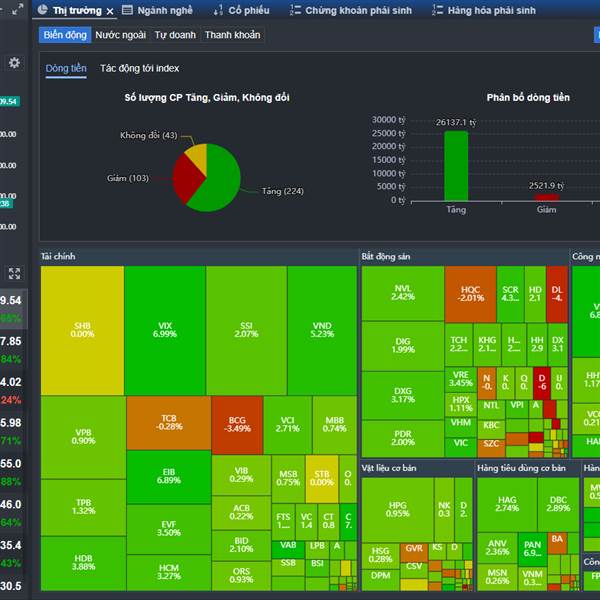Select the PDR 2.00% treemap tile
600x600 pixels.
coord(403,438)
